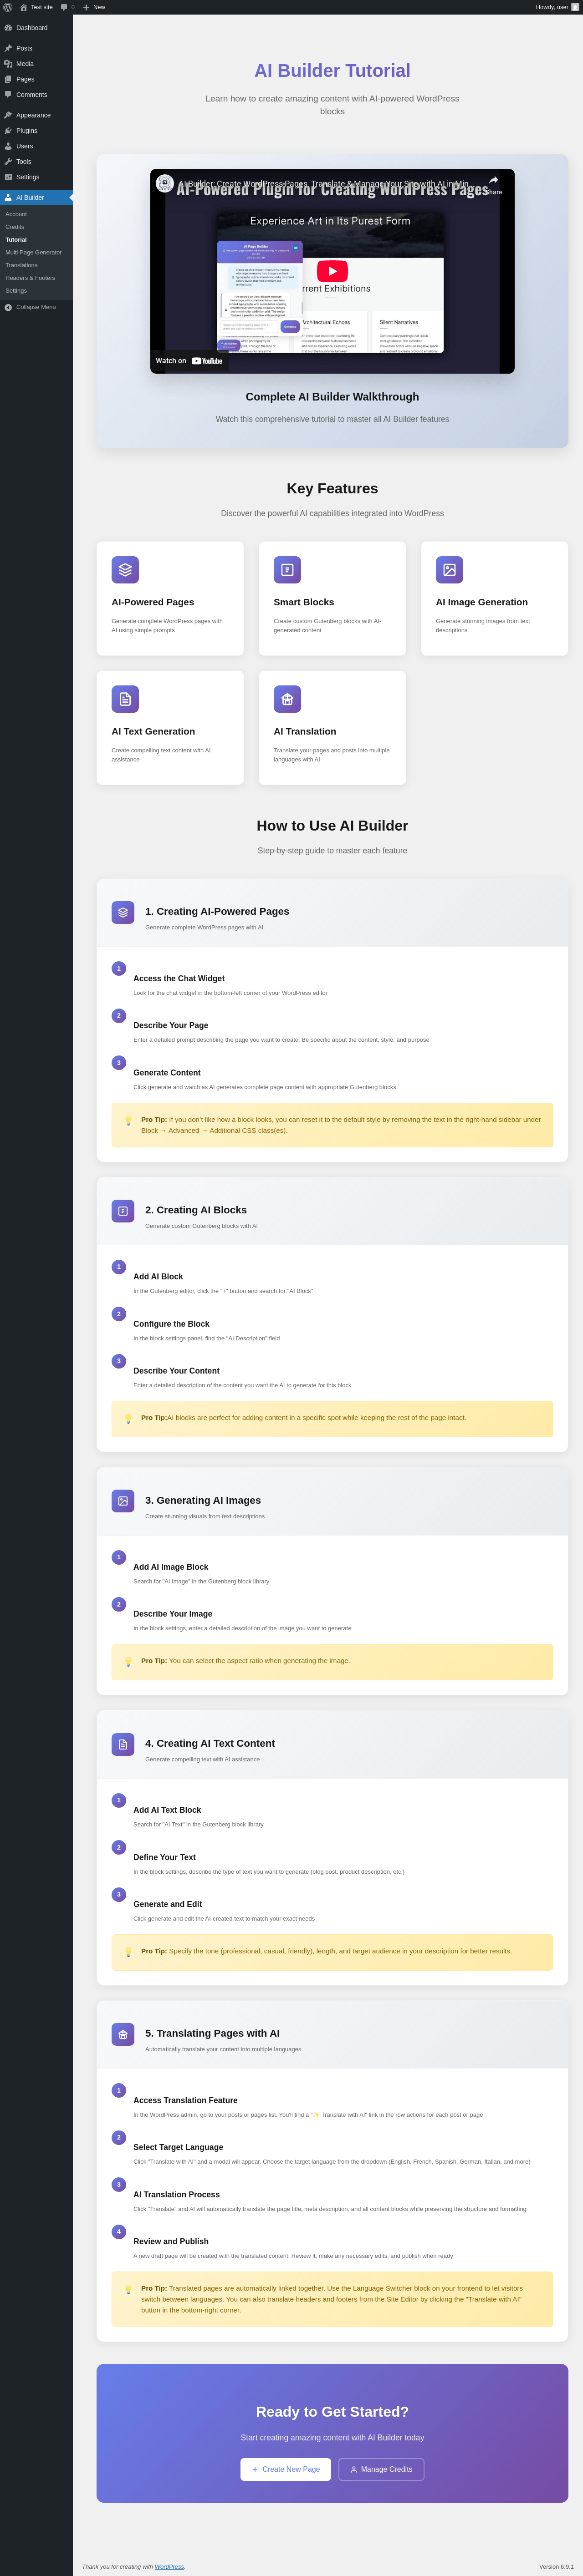The image size is (583, 2576).
Task: Click the Manage Credits button
Action: (381, 2469)
